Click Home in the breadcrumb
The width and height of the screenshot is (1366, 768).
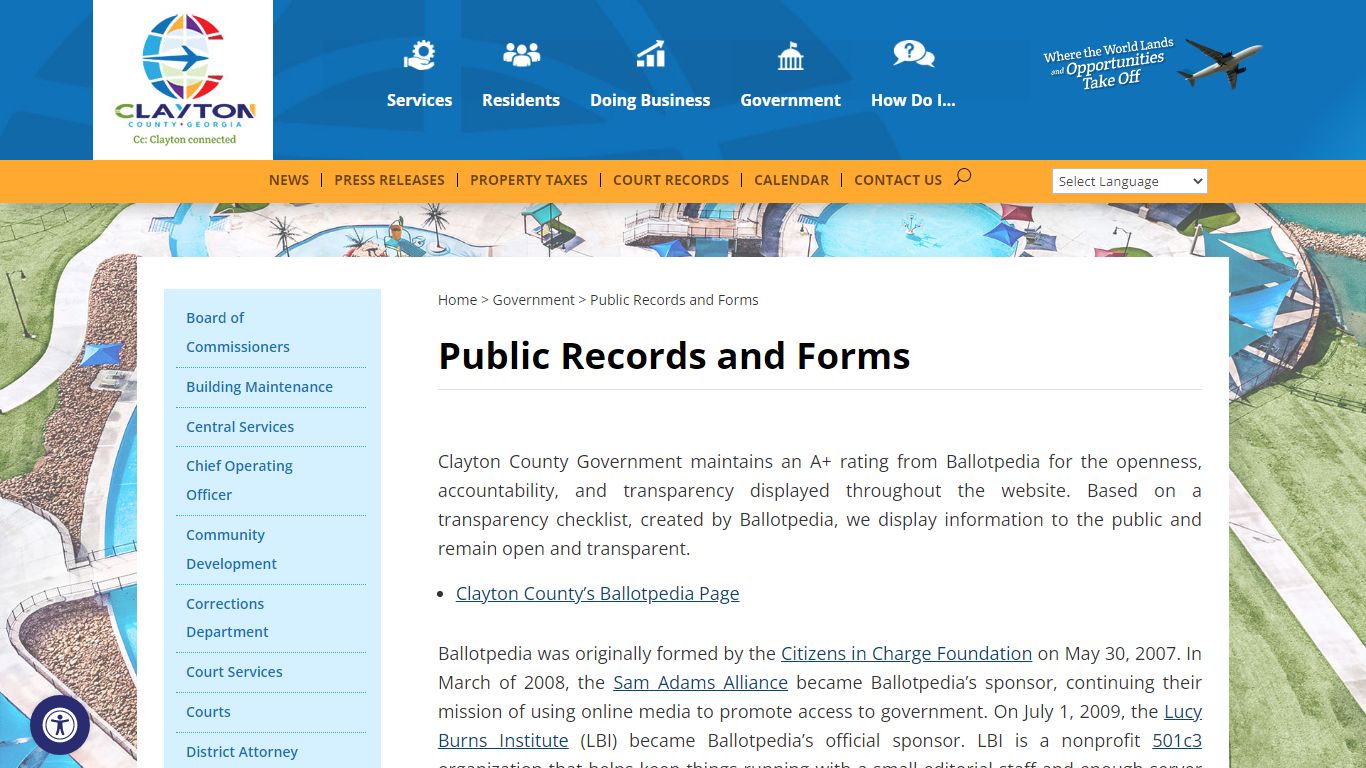click(457, 300)
